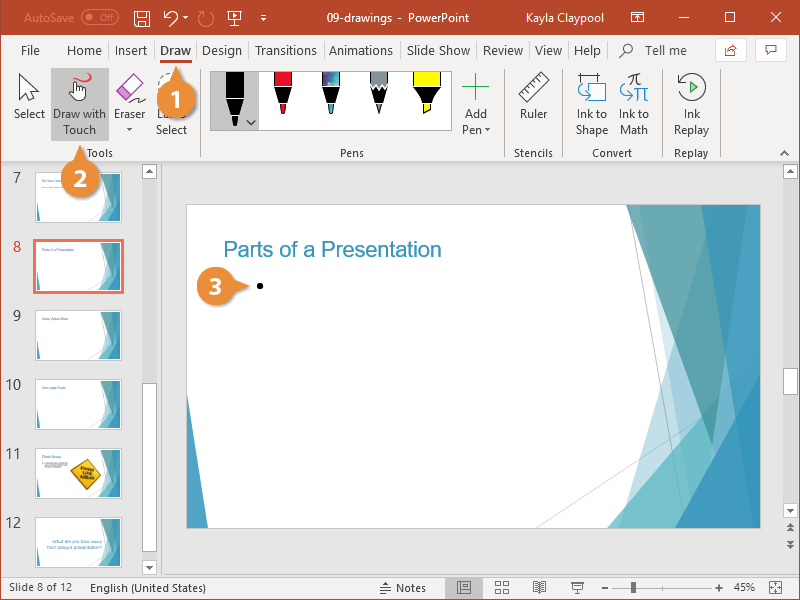
Task: Click the thumbnail pane scroll-up arrow
Action: (149, 171)
